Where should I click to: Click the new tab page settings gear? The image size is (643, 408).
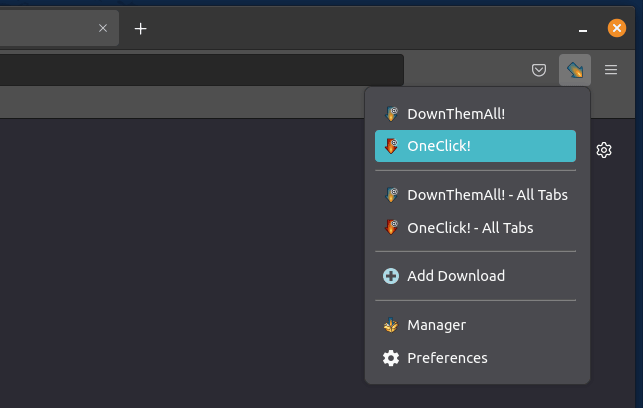click(x=604, y=150)
